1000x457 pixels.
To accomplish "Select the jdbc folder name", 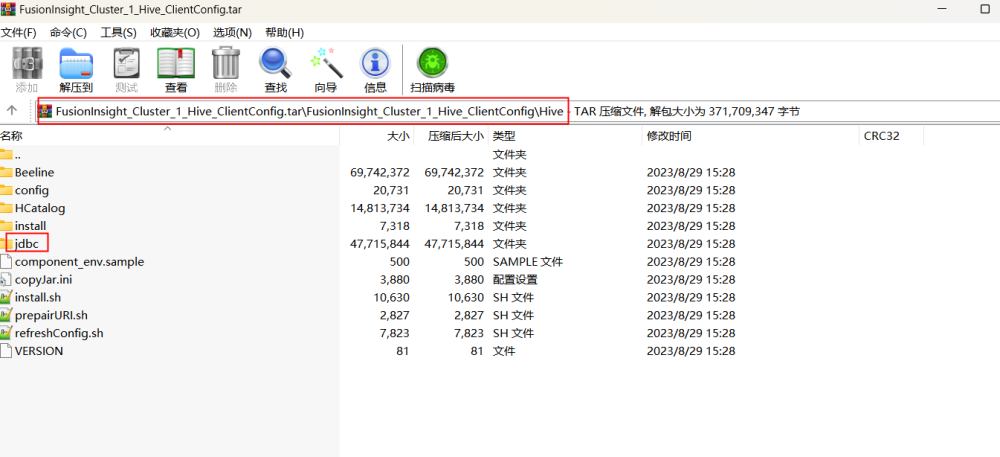I will click(x=26, y=243).
